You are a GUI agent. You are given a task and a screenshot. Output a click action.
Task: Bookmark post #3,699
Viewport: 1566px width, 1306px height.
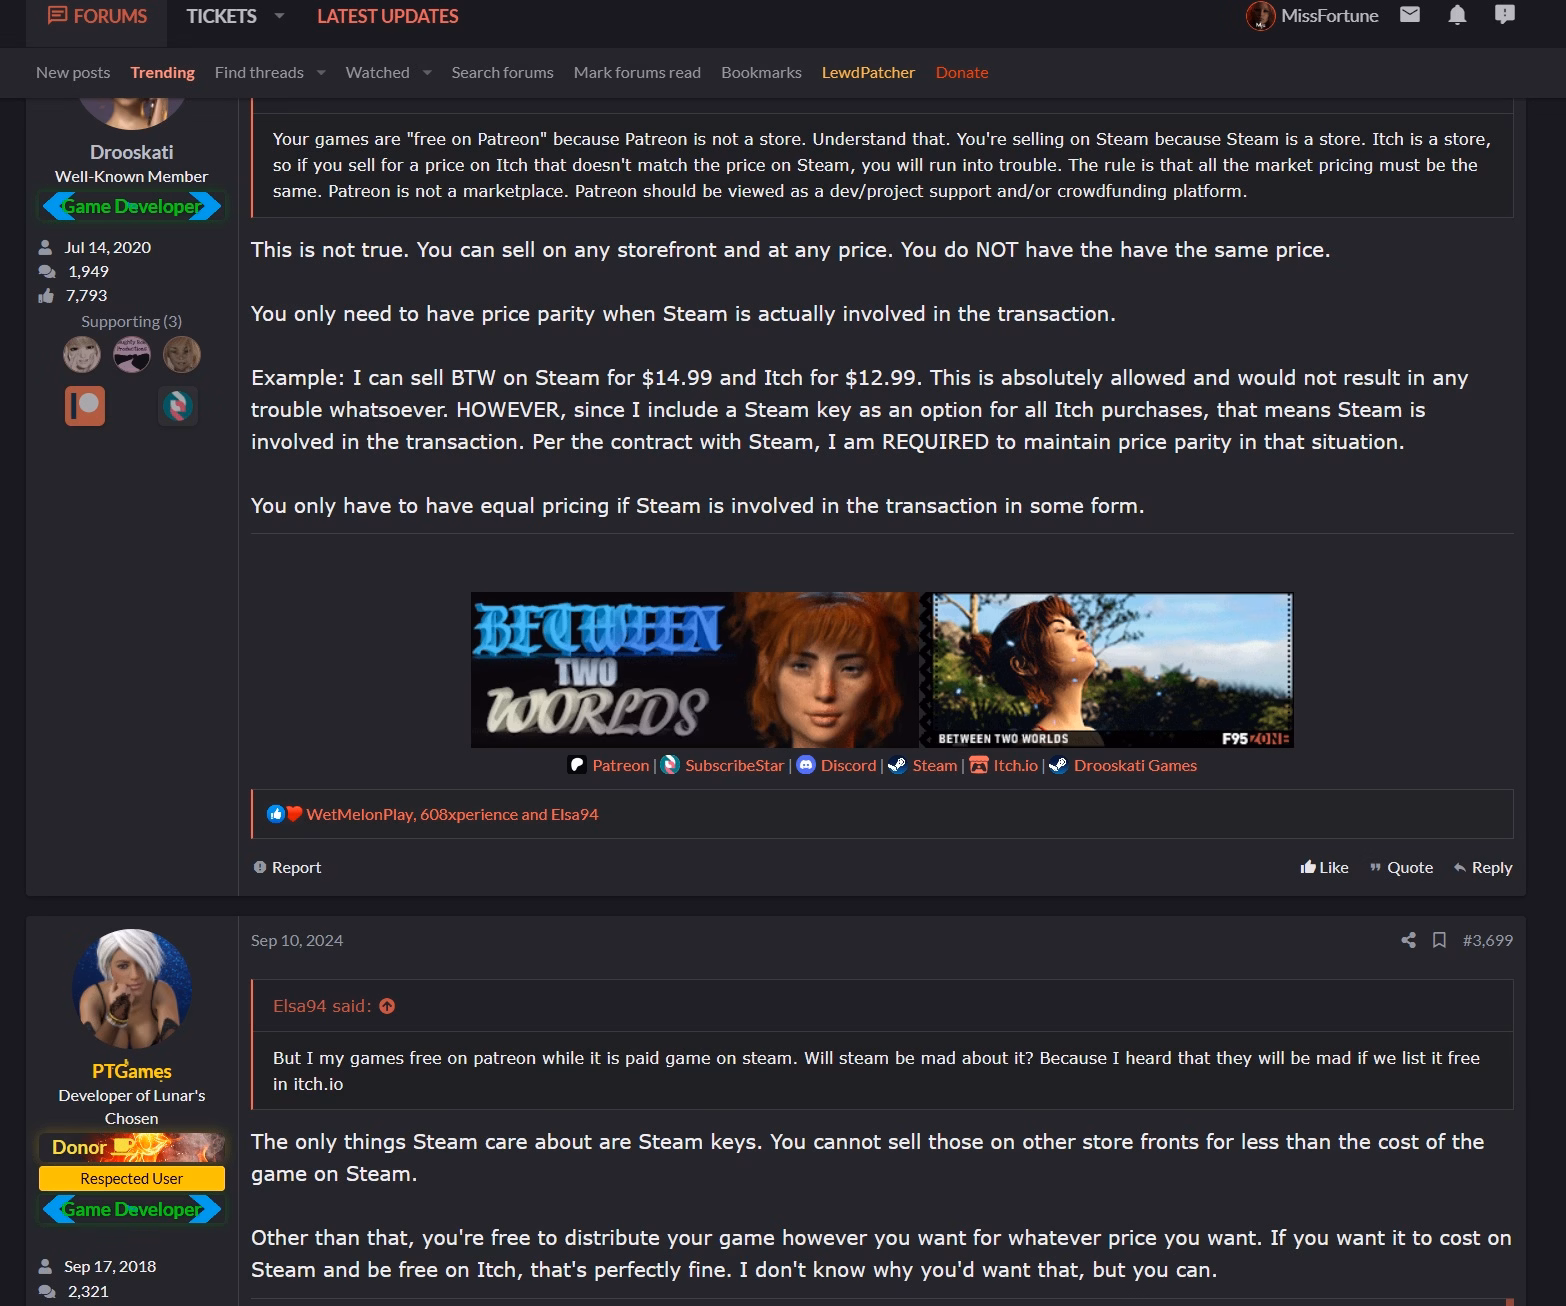pyautogui.click(x=1440, y=940)
